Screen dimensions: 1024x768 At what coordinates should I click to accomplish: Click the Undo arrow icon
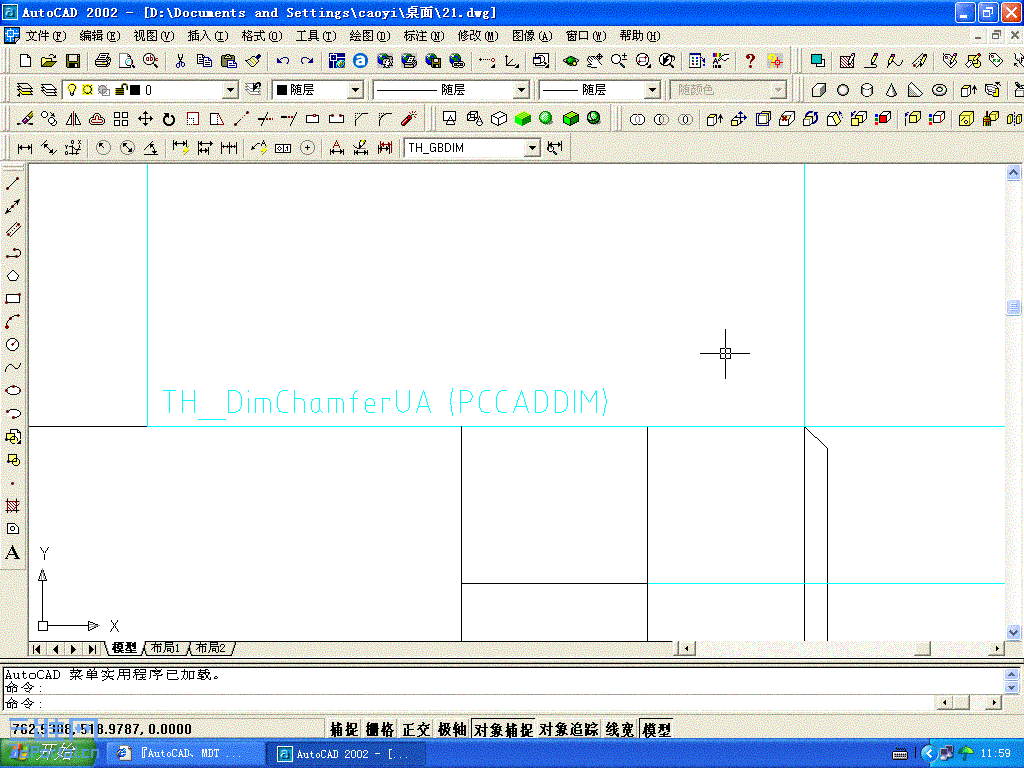(x=282, y=61)
